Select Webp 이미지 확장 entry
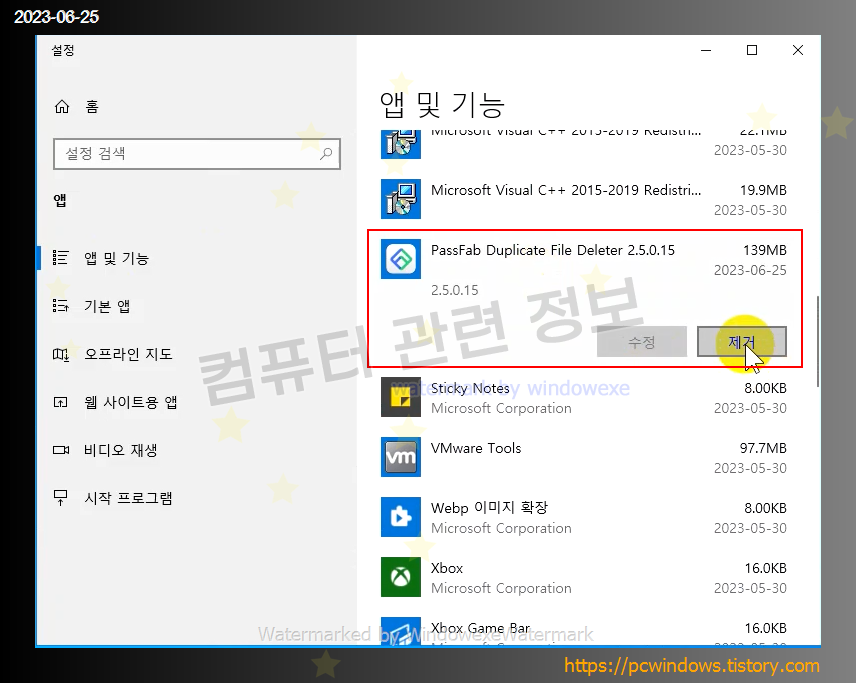Image resolution: width=856 pixels, height=683 pixels. 584,518
